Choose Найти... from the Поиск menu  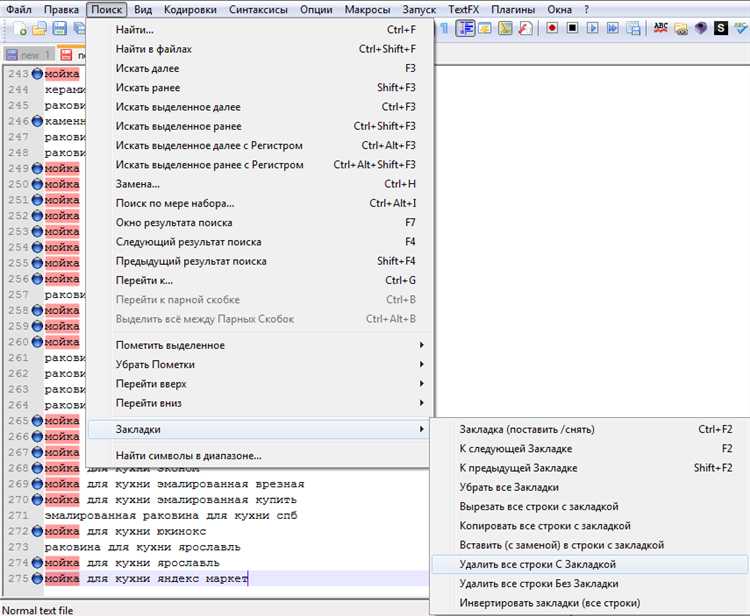coord(260,30)
